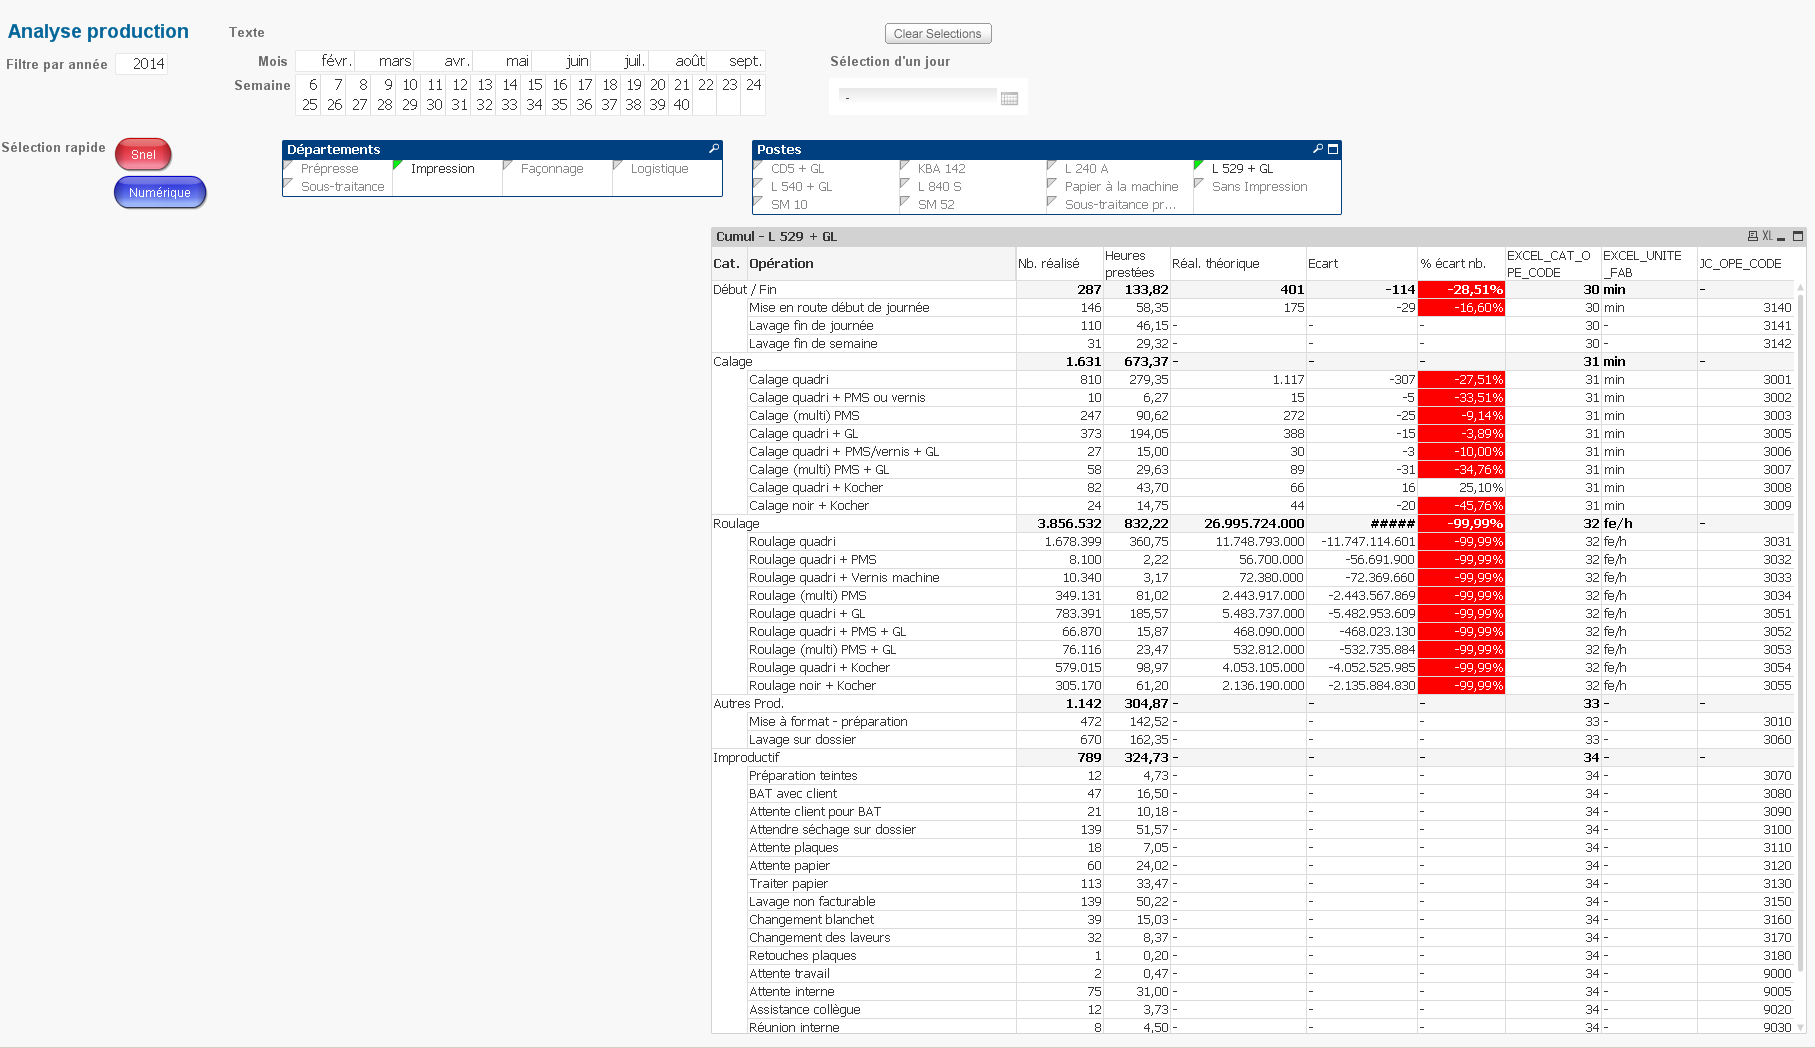Screen dimensions: 1815x1048
Task: Maximize the Postes list box
Action: [x=1333, y=149]
